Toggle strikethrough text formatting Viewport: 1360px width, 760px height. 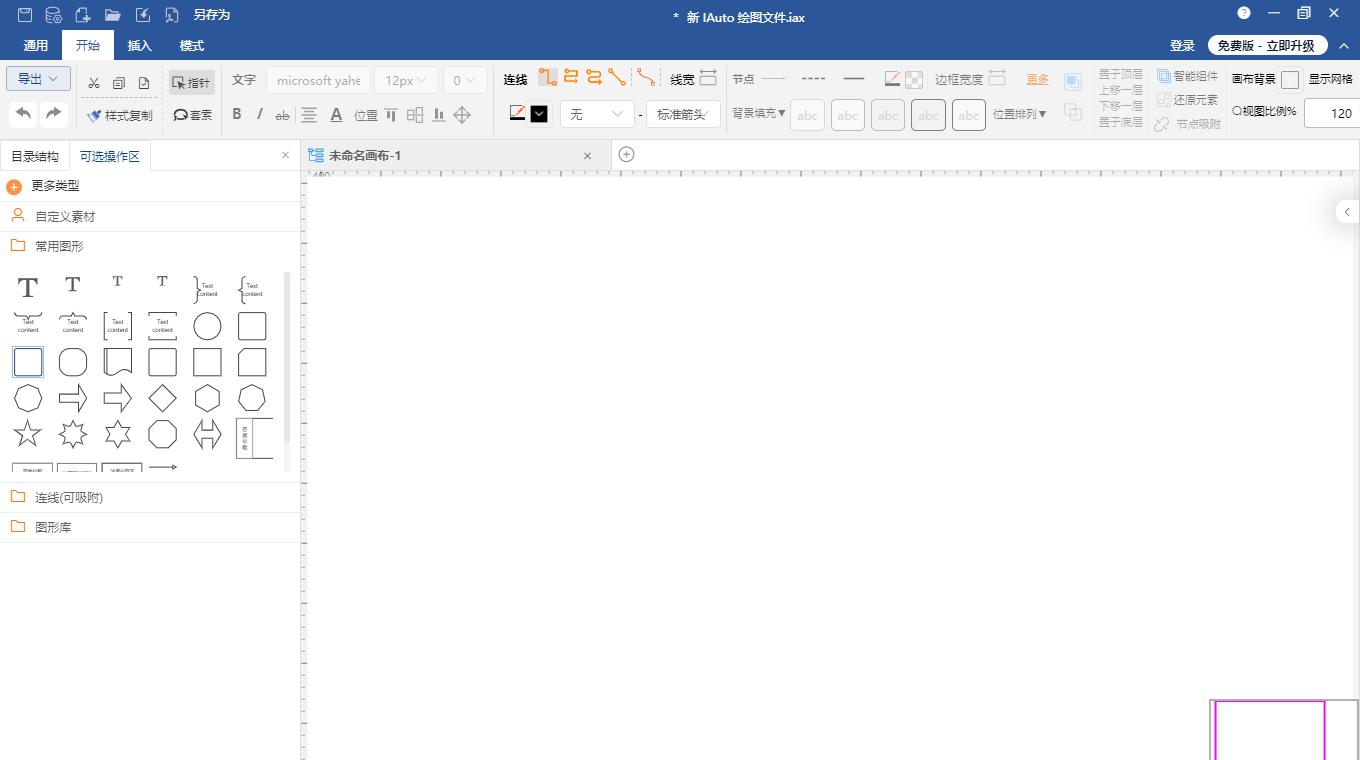pyautogui.click(x=282, y=115)
